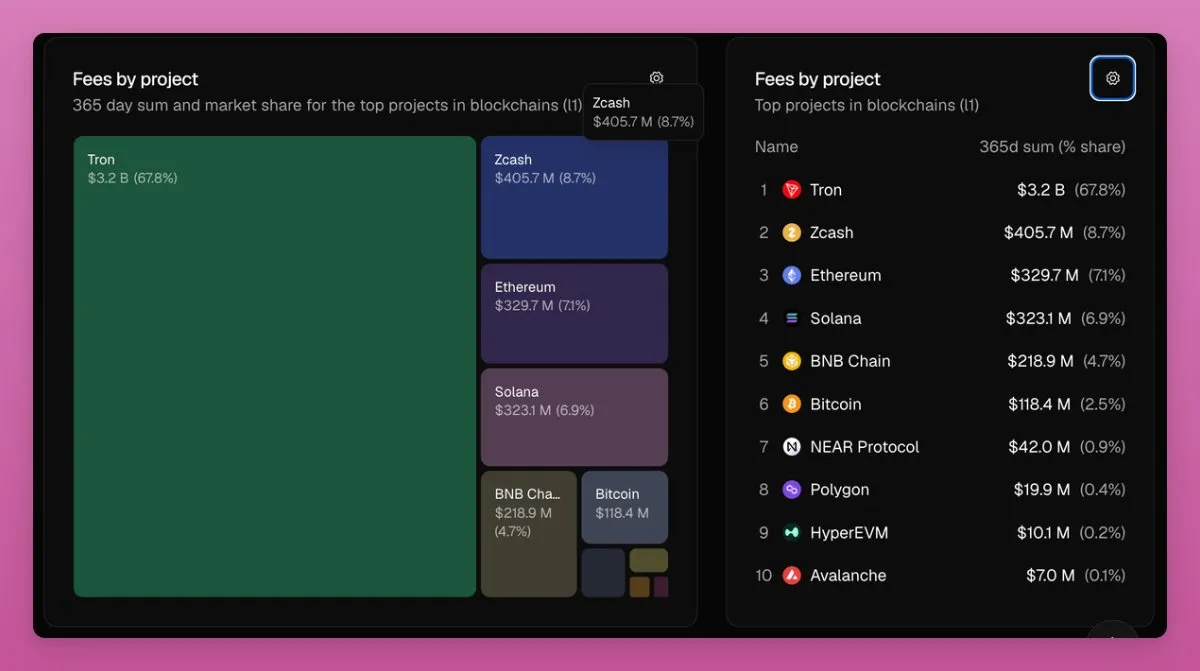Open the Ethereum name in list

[846, 276]
